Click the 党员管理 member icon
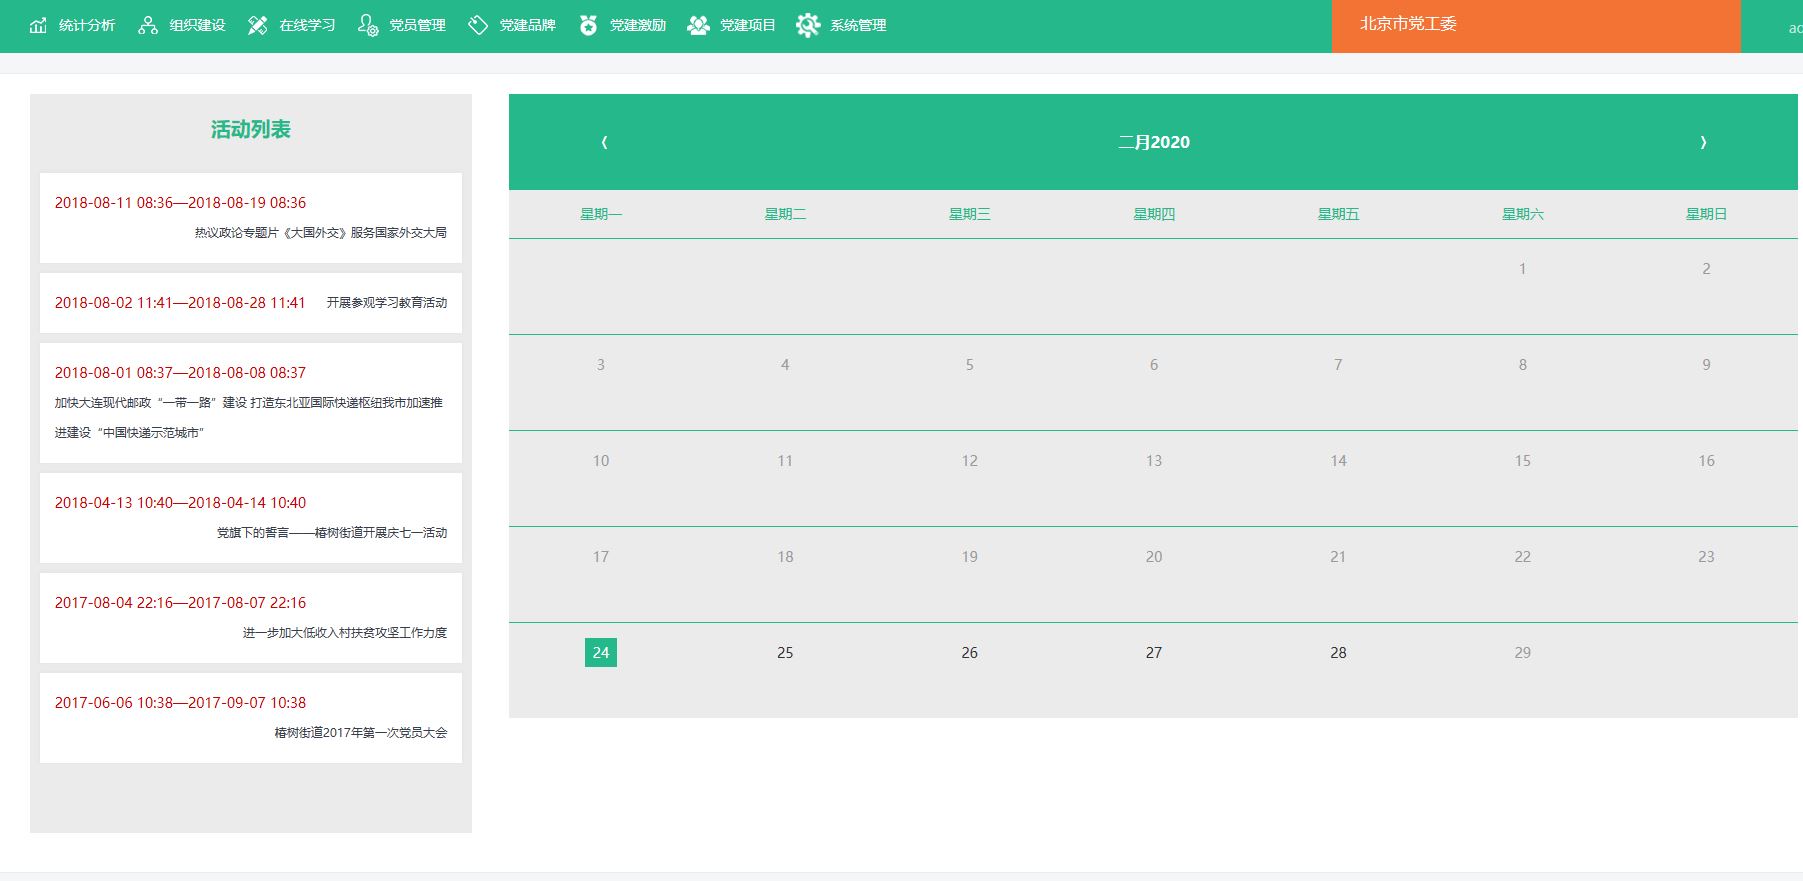1803x881 pixels. click(368, 25)
